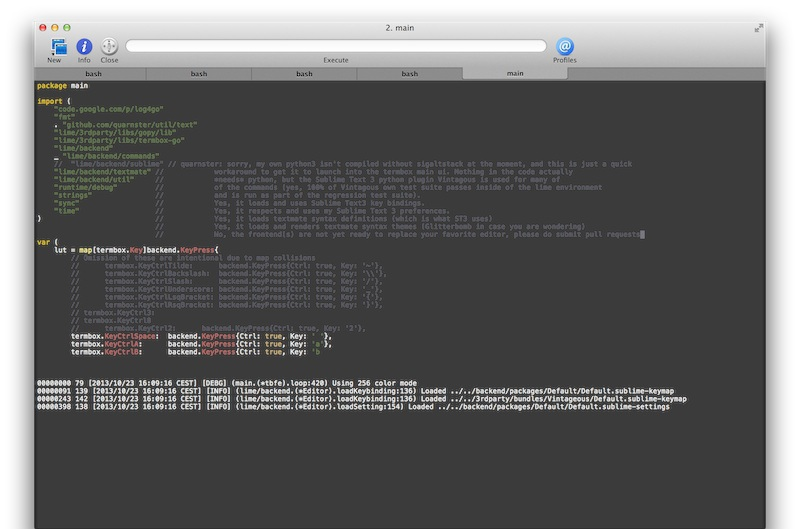Click the red close window button
This screenshot has height=529, width=800.
pos(43,28)
